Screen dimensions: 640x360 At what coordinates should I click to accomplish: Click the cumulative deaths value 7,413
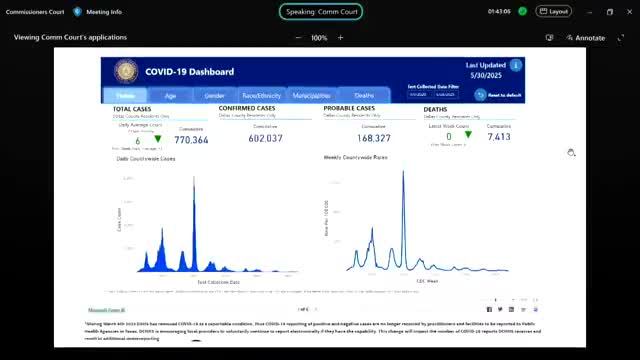coord(499,137)
